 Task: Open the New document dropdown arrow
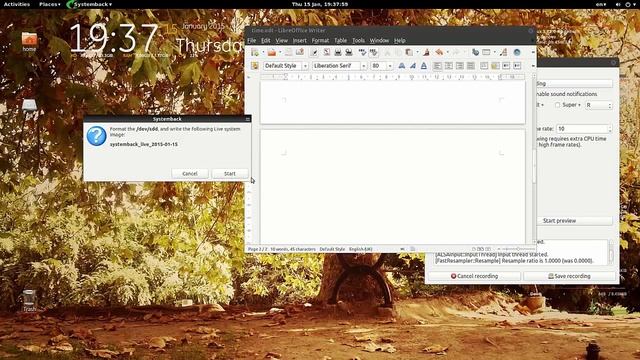(x=263, y=52)
